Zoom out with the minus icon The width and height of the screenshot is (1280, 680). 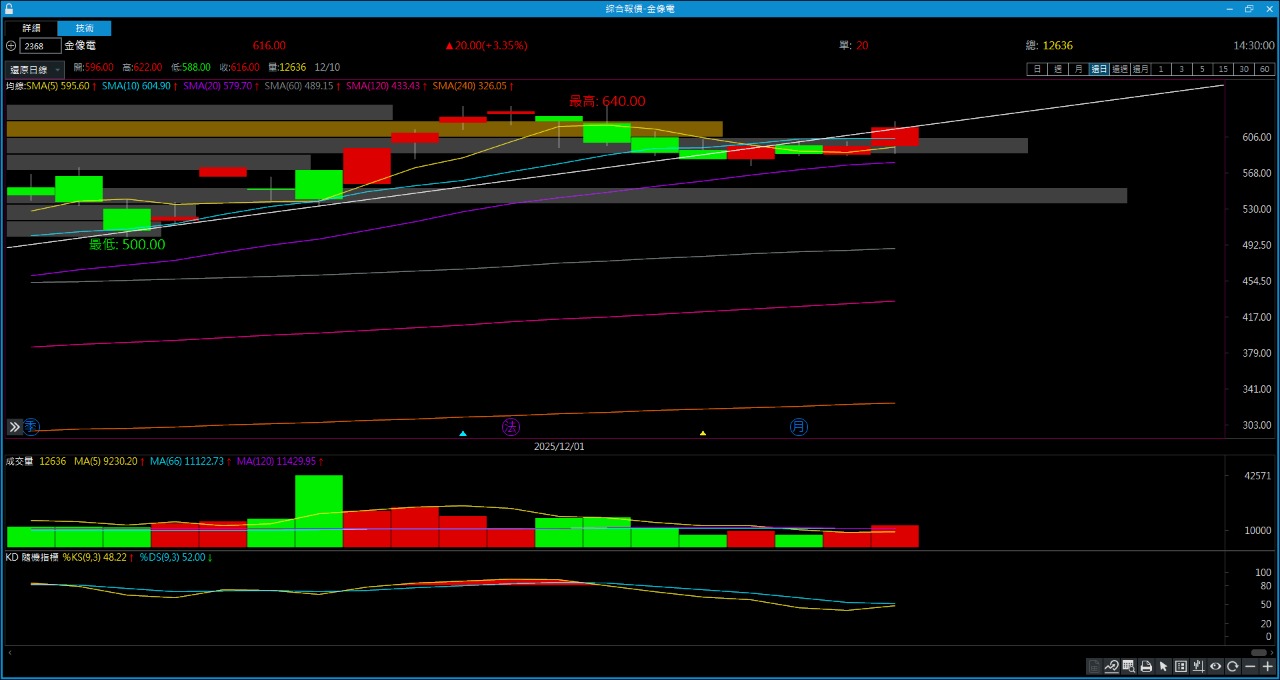point(1250,666)
